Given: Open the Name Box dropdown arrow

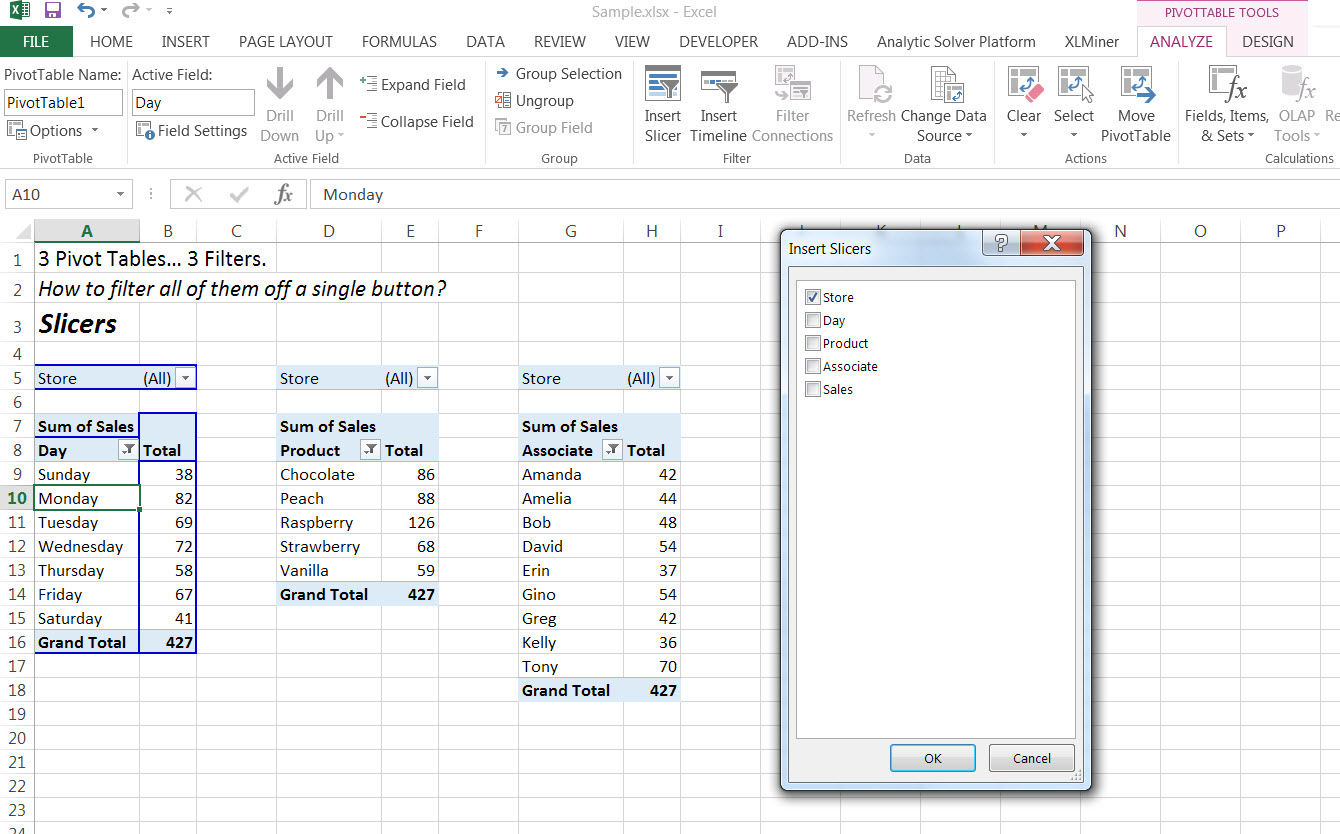Looking at the screenshot, I should (120, 195).
